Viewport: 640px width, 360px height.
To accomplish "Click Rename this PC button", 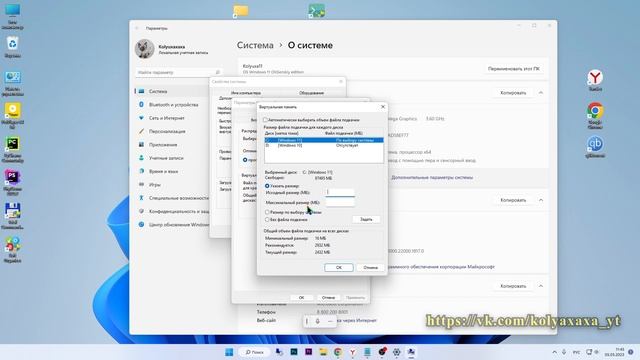I will click(513, 69).
